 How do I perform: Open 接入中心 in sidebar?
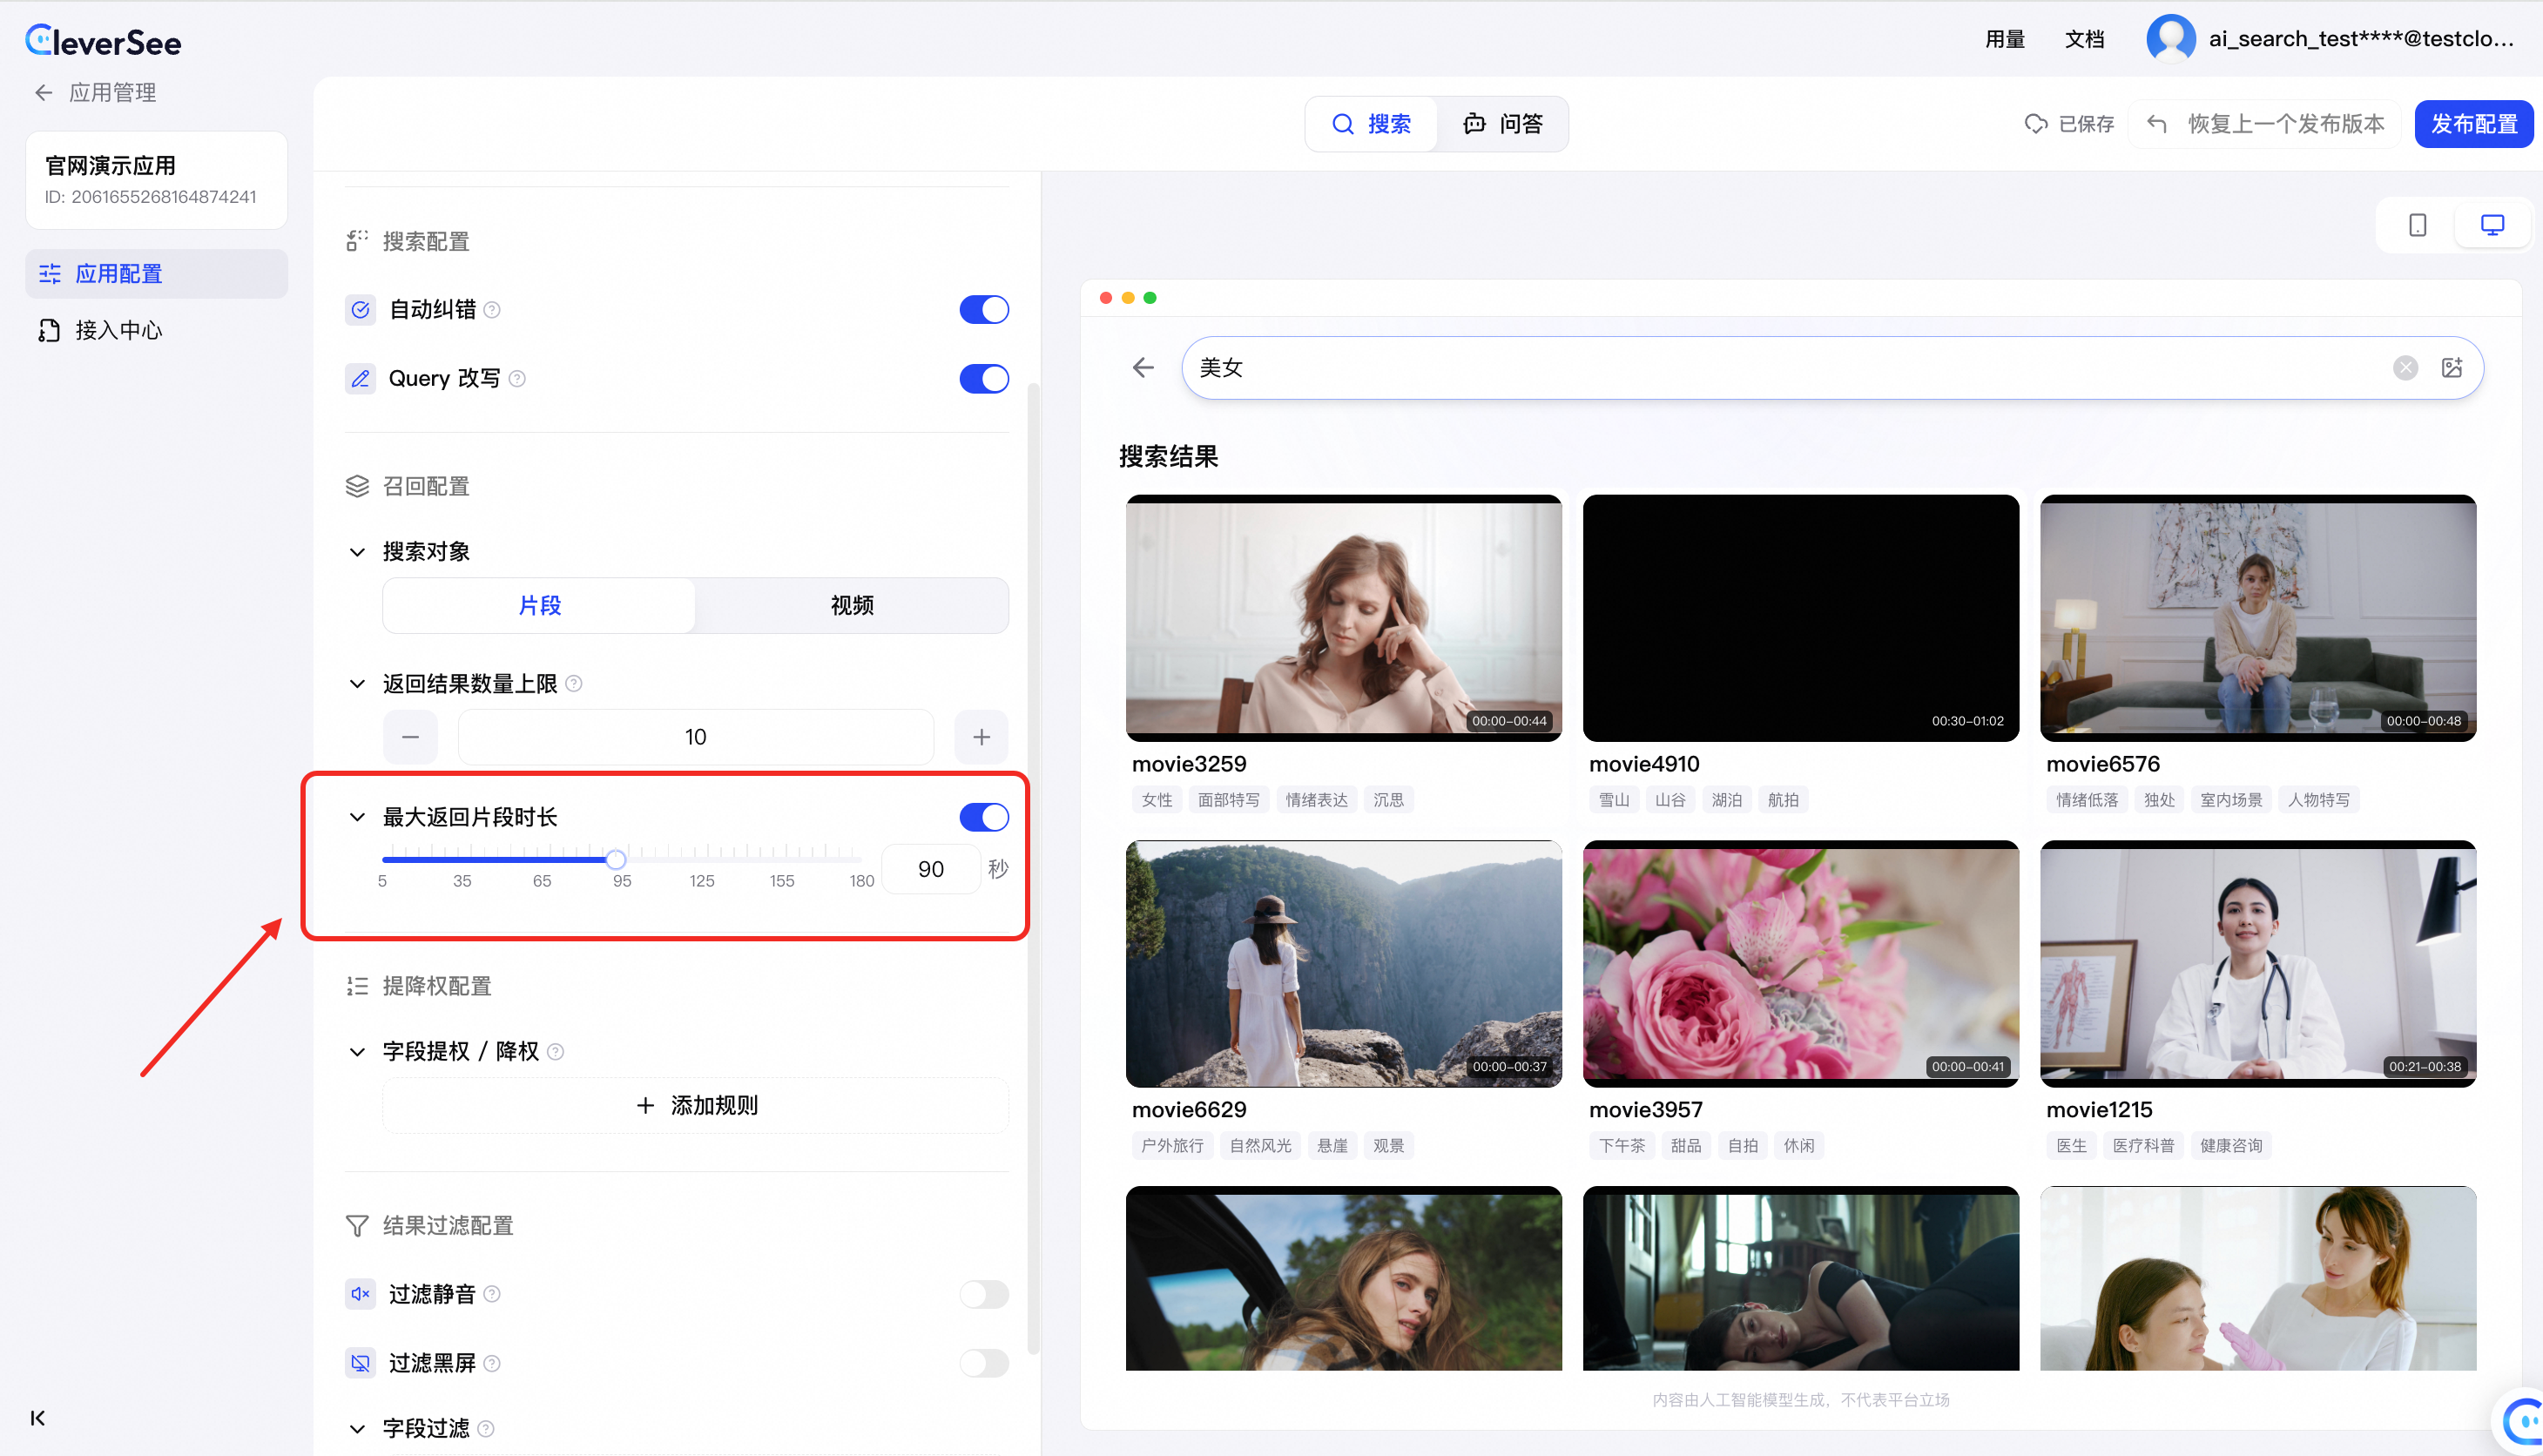[x=157, y=330]
